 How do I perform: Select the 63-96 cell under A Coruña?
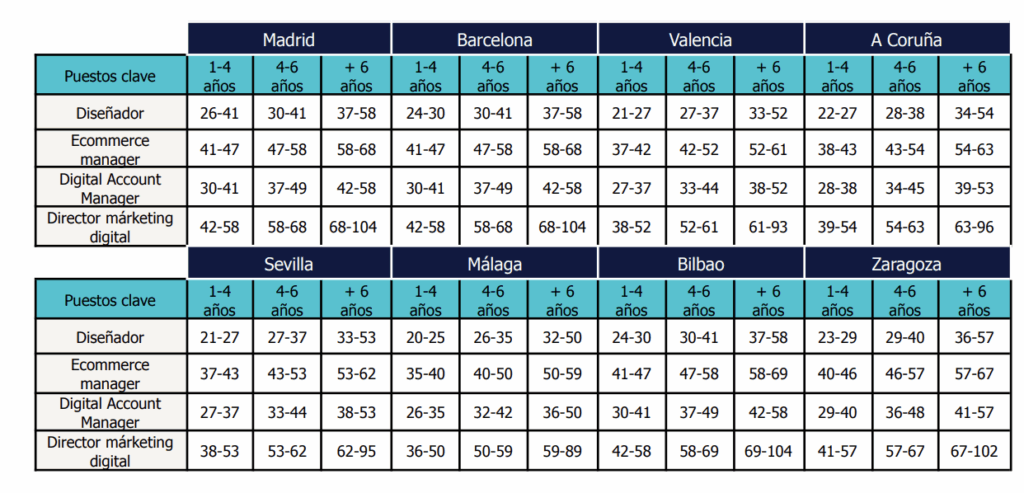click(x=973, y=227)
